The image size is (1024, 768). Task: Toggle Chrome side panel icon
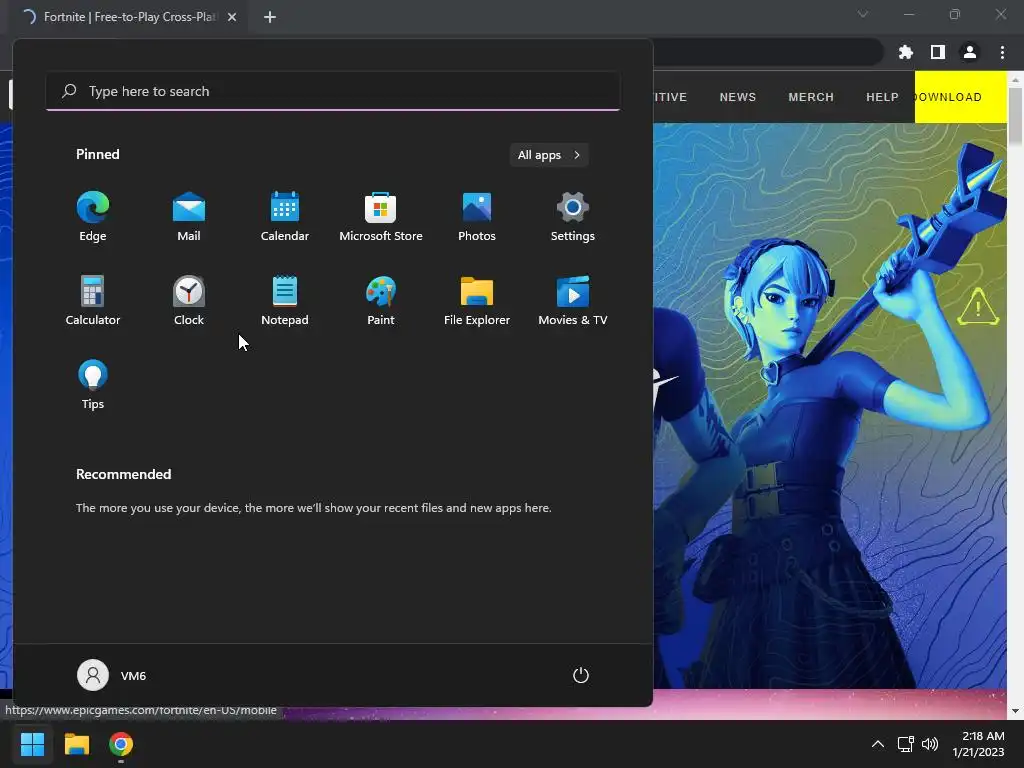pos(938,52)
